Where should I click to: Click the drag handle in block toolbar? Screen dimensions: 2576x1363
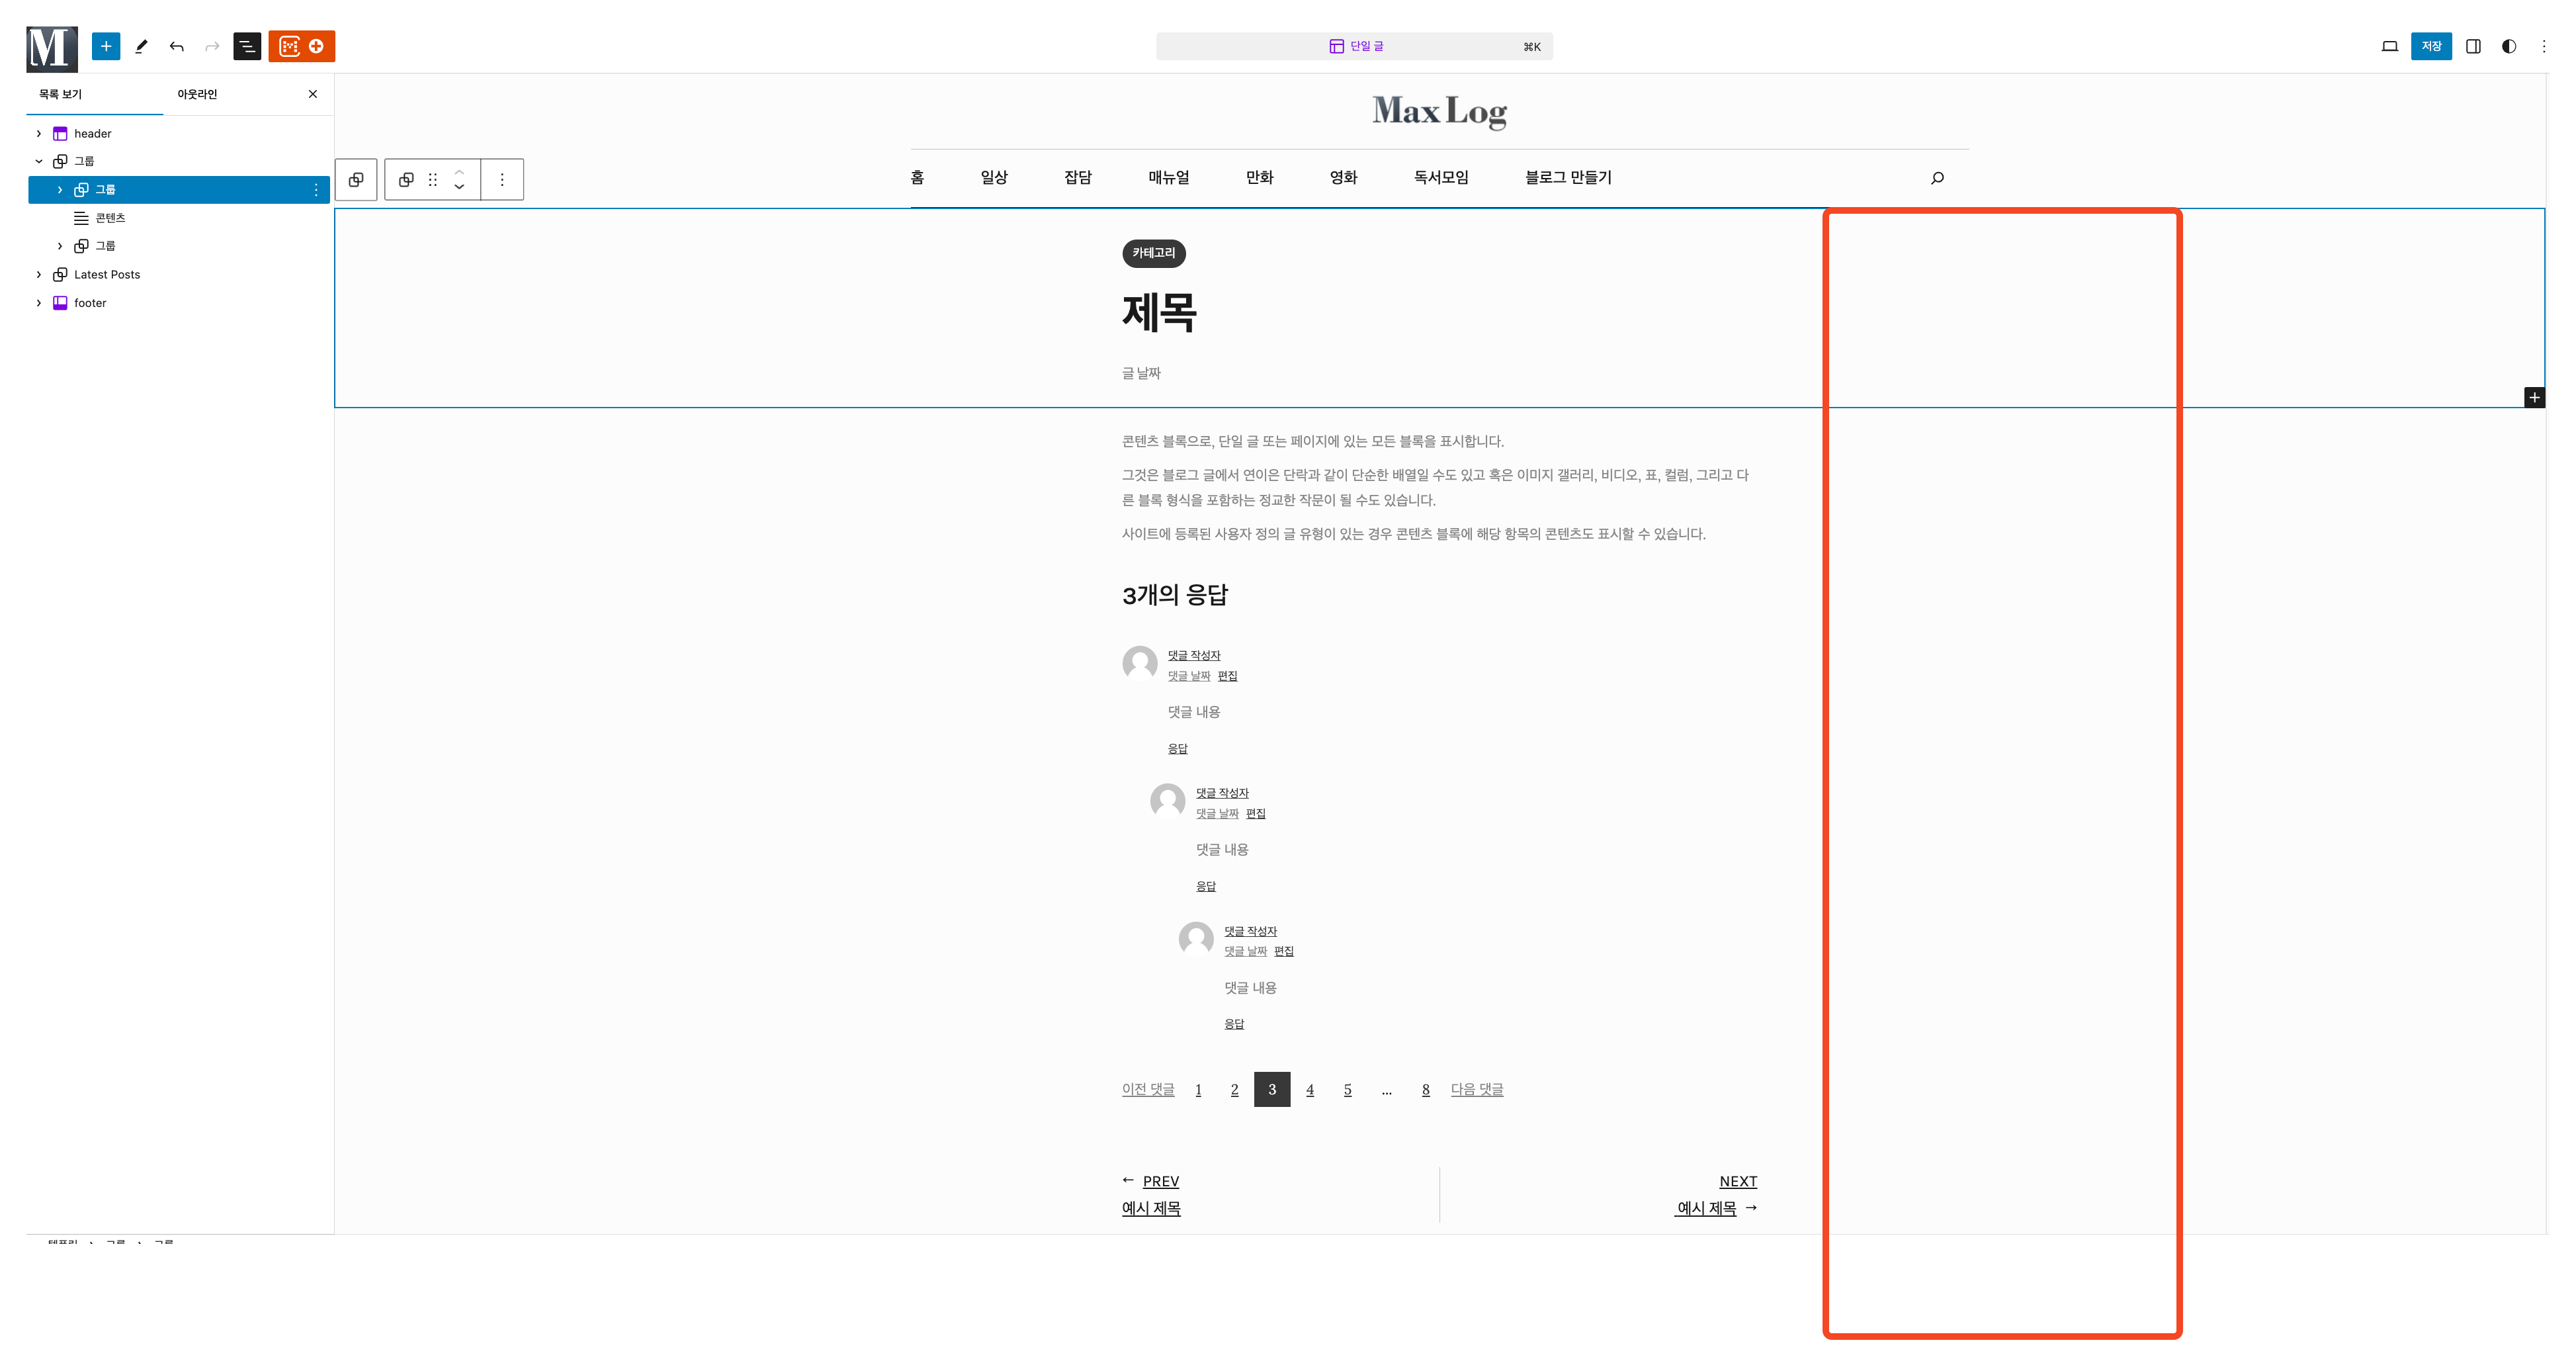433,180
